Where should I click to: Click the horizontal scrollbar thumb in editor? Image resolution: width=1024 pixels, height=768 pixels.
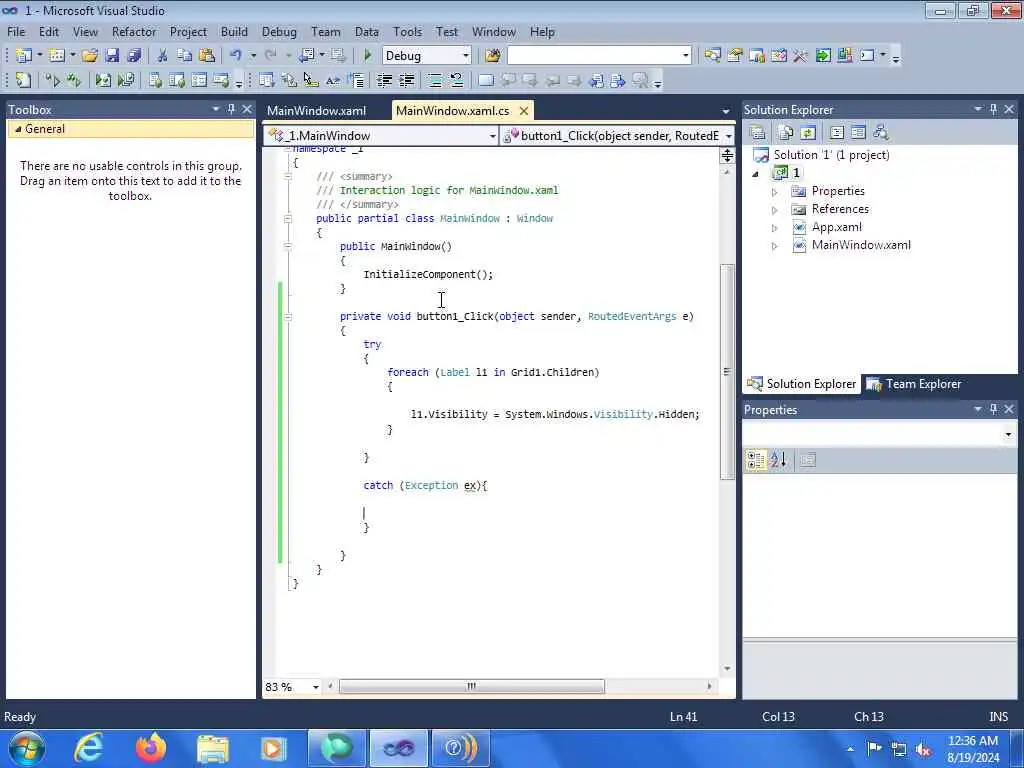point(472,686)
